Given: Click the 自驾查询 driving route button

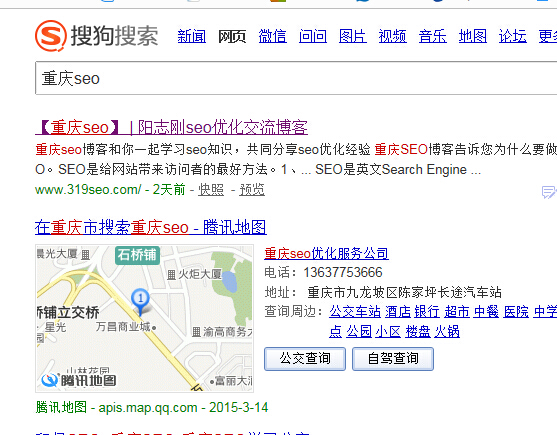Looking at the screenshot, I should (x=393, y=359).
